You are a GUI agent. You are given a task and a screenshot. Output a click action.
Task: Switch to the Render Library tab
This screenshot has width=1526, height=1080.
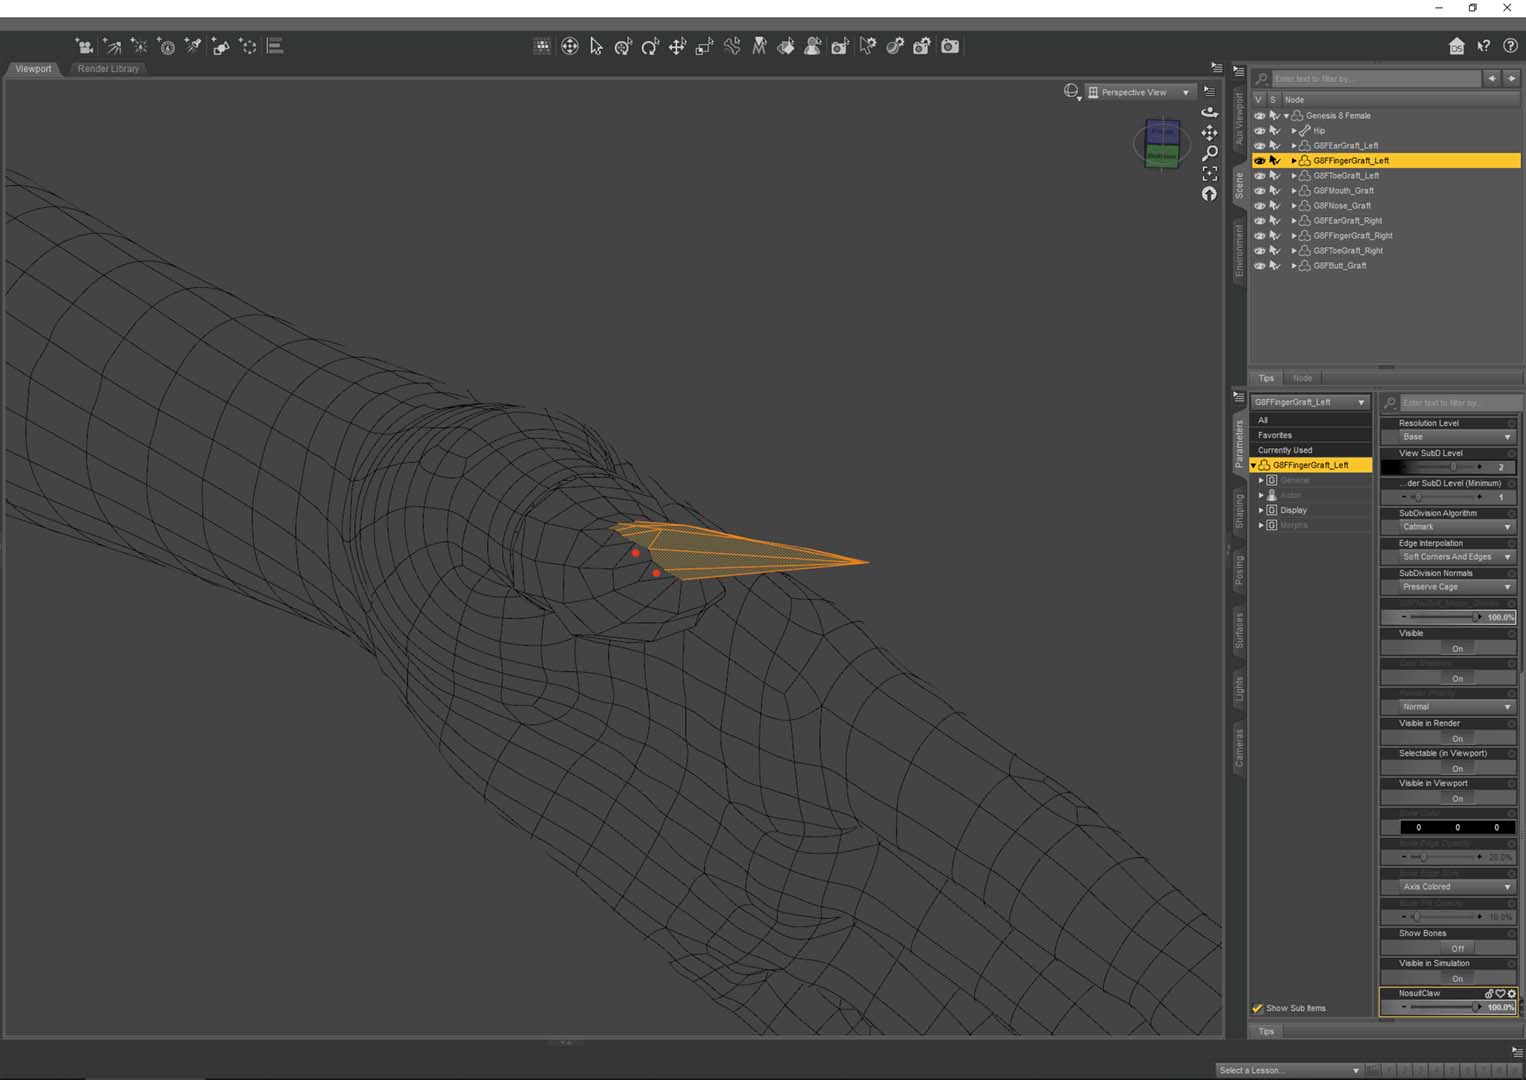[108, 69]
